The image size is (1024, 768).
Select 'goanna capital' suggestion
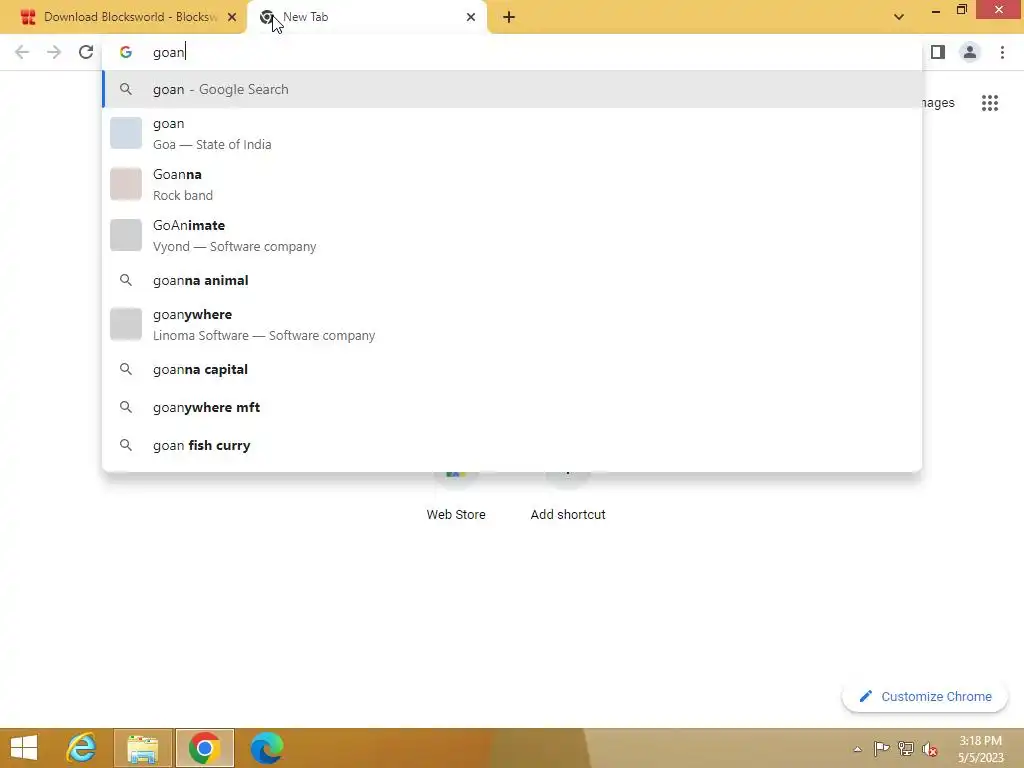[512, 369]
